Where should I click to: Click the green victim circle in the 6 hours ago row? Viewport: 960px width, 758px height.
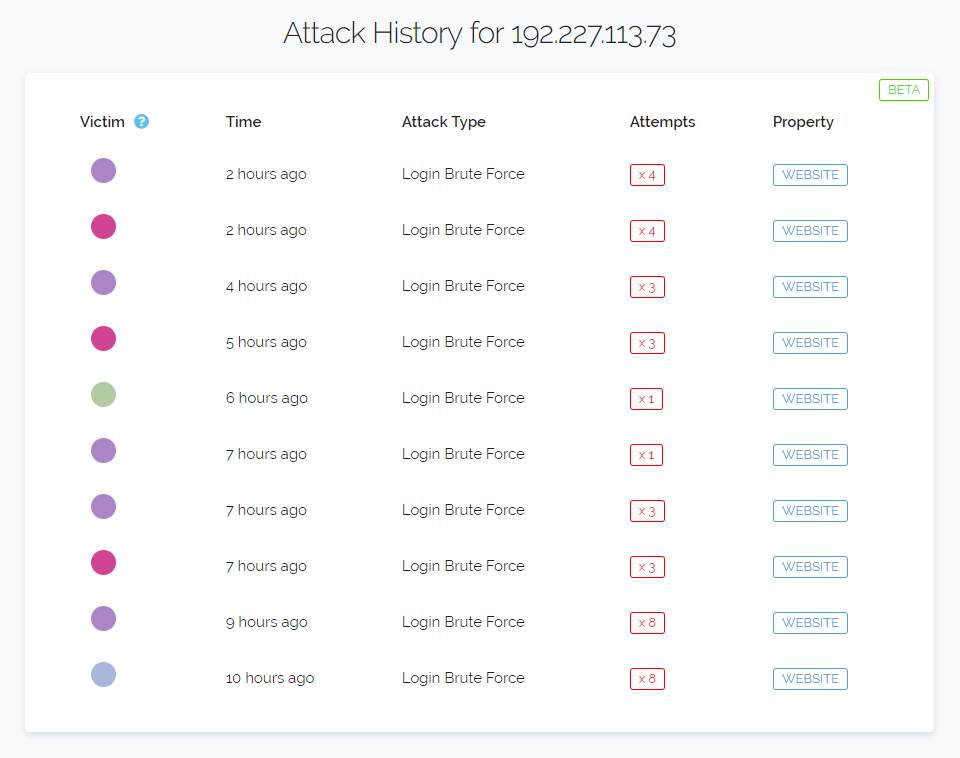pyautogui.click(x=103, y=395)
